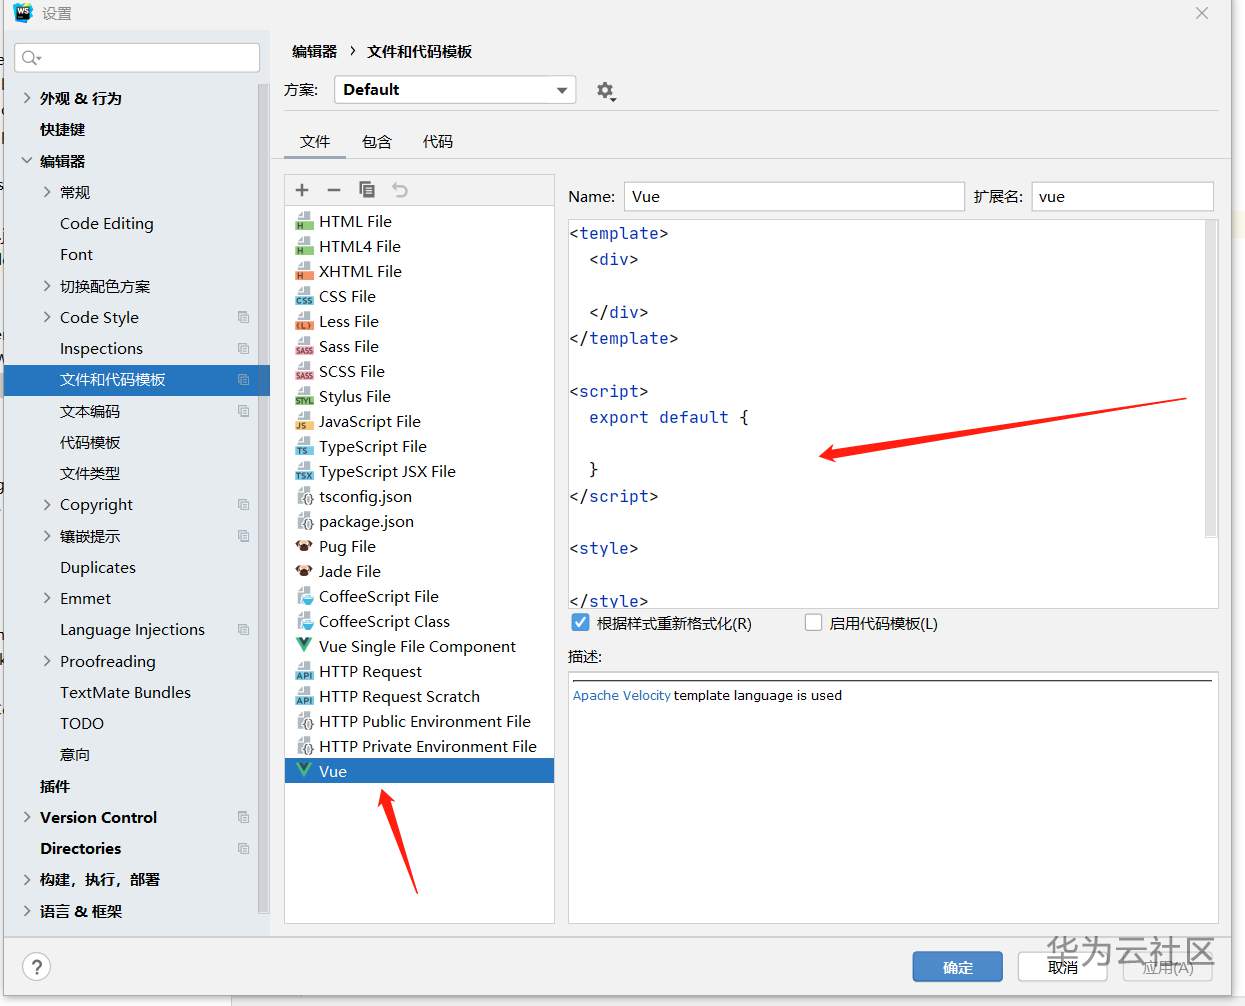Select the Vue template in list

419,771
